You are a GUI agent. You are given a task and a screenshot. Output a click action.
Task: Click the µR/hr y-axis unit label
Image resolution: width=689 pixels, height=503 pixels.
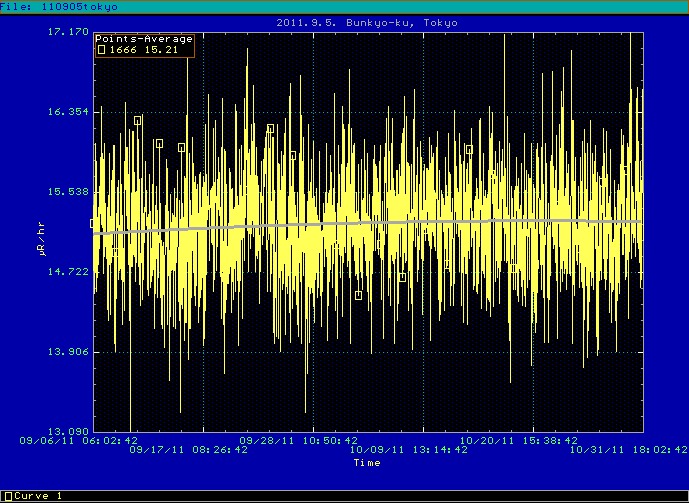[x=41, y=242]
